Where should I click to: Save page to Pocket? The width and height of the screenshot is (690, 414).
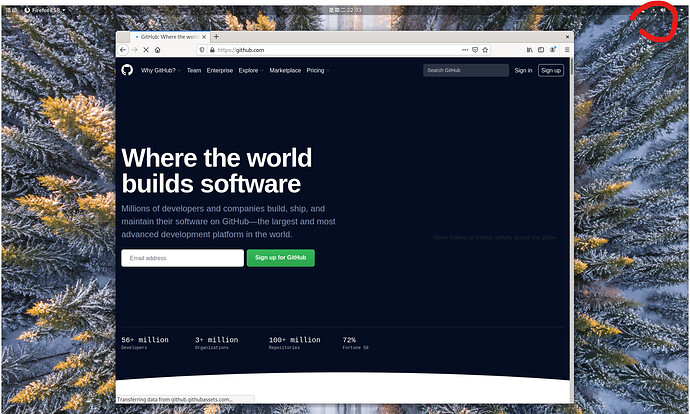[475, 50]
